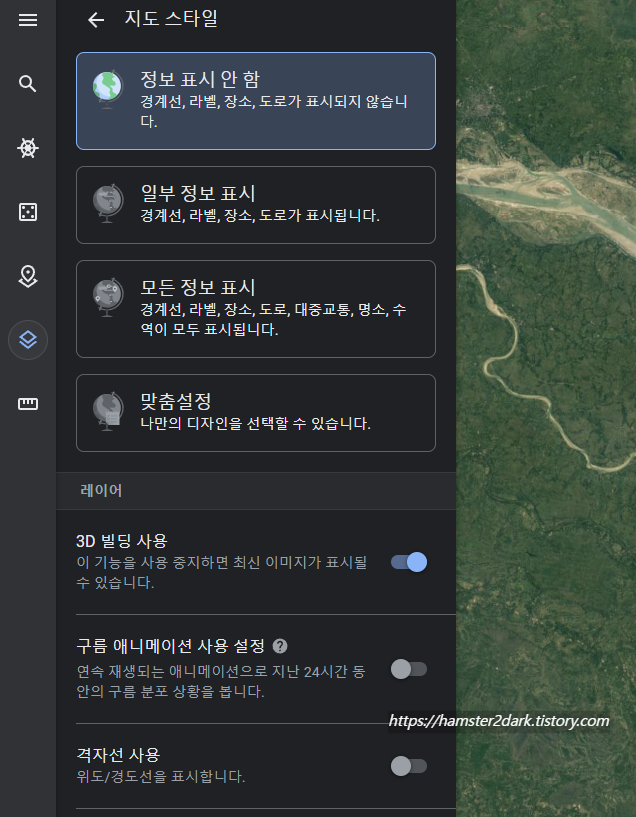Click the 위도/경도선을 표시합니다 description
This screenshot has height=817, width=636.
160,777
